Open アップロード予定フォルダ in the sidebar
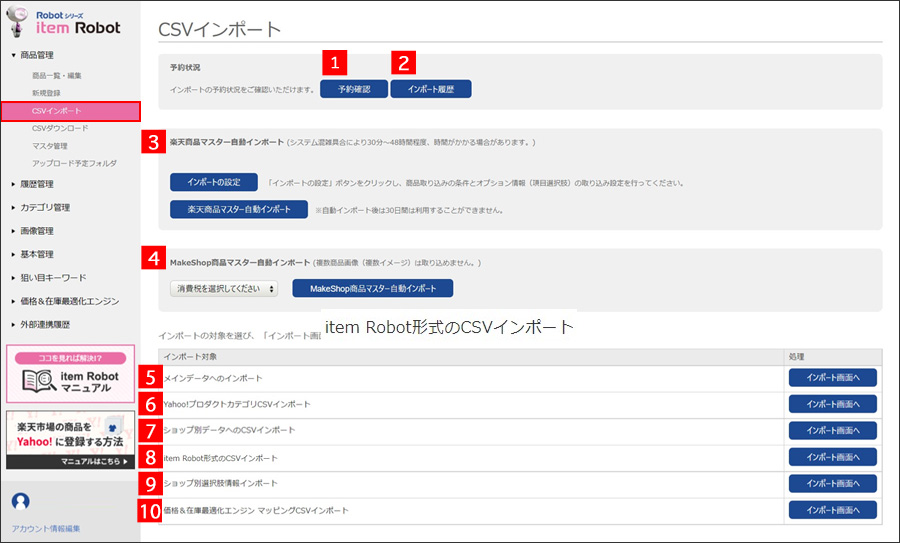The width and height of the screenshot is (900, 543). point(75,164)
